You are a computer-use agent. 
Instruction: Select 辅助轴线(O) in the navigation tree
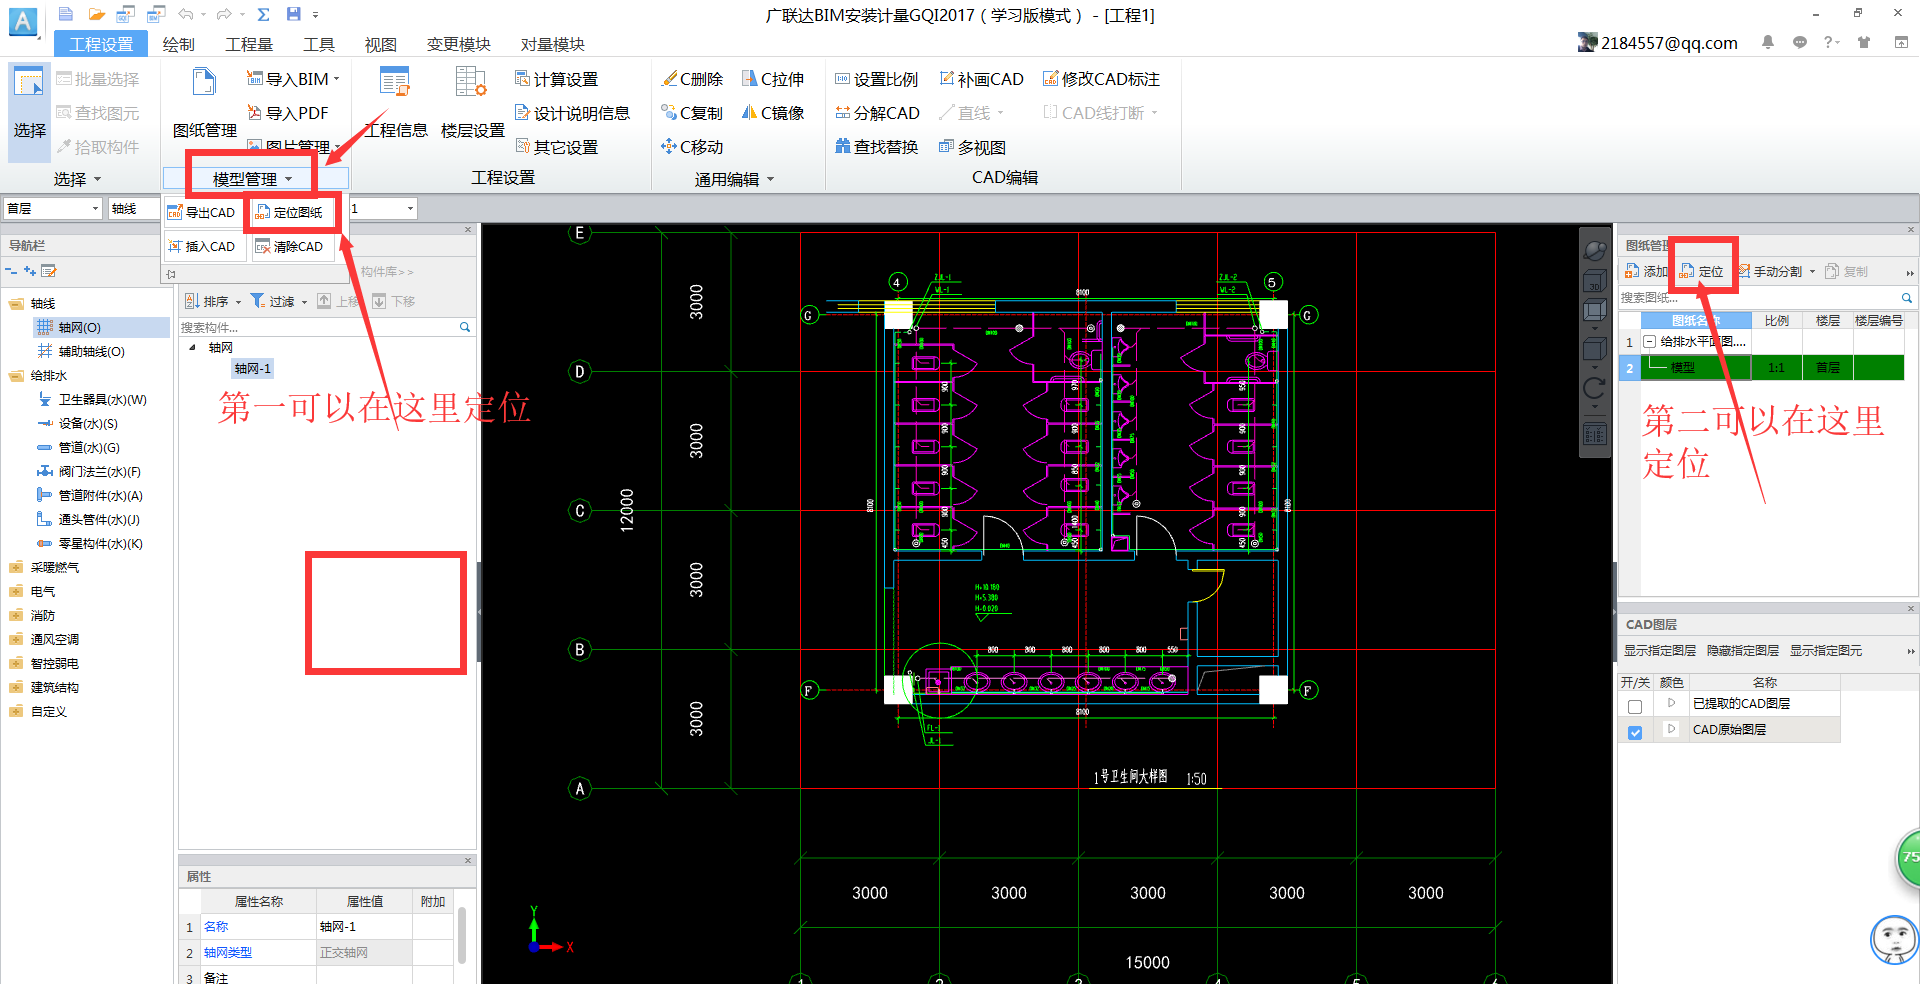coord(91,351)
